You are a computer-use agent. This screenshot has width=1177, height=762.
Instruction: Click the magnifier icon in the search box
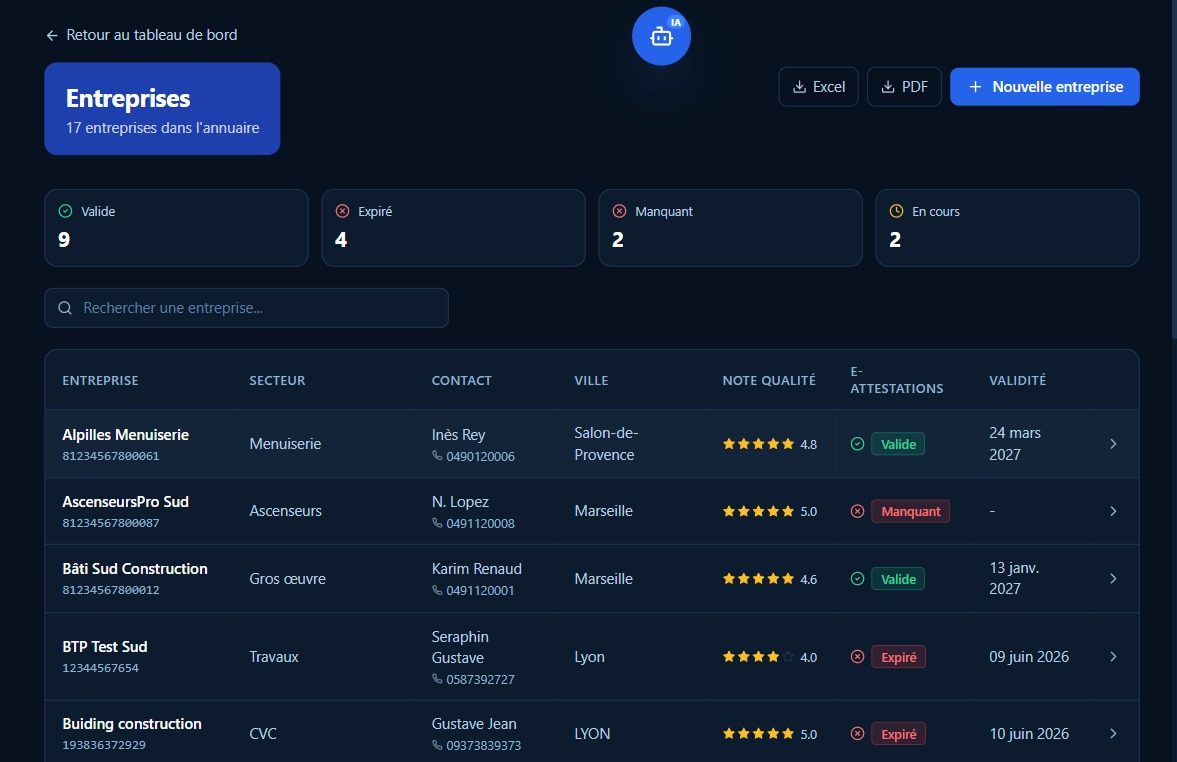[x=65, y=308]
